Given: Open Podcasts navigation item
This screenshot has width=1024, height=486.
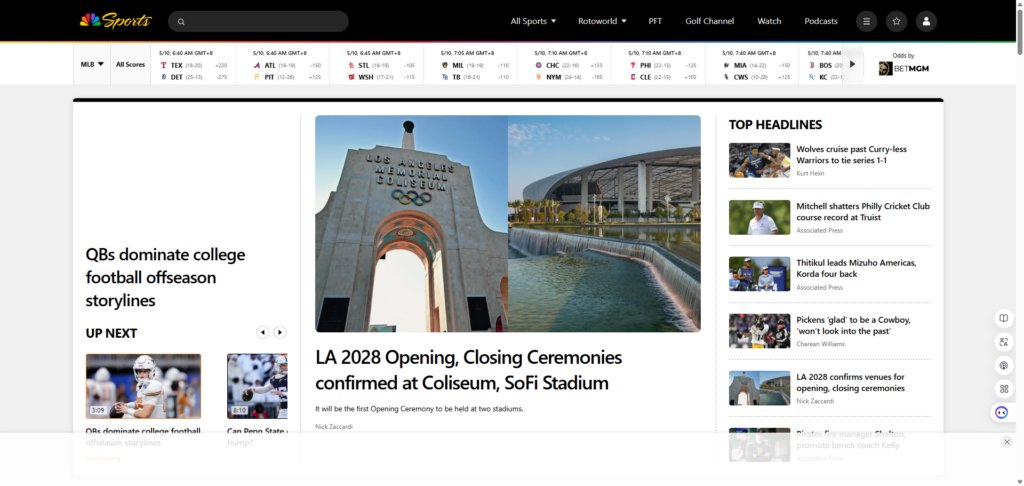Looking at the screenshot, I should (x=821, y=21).
